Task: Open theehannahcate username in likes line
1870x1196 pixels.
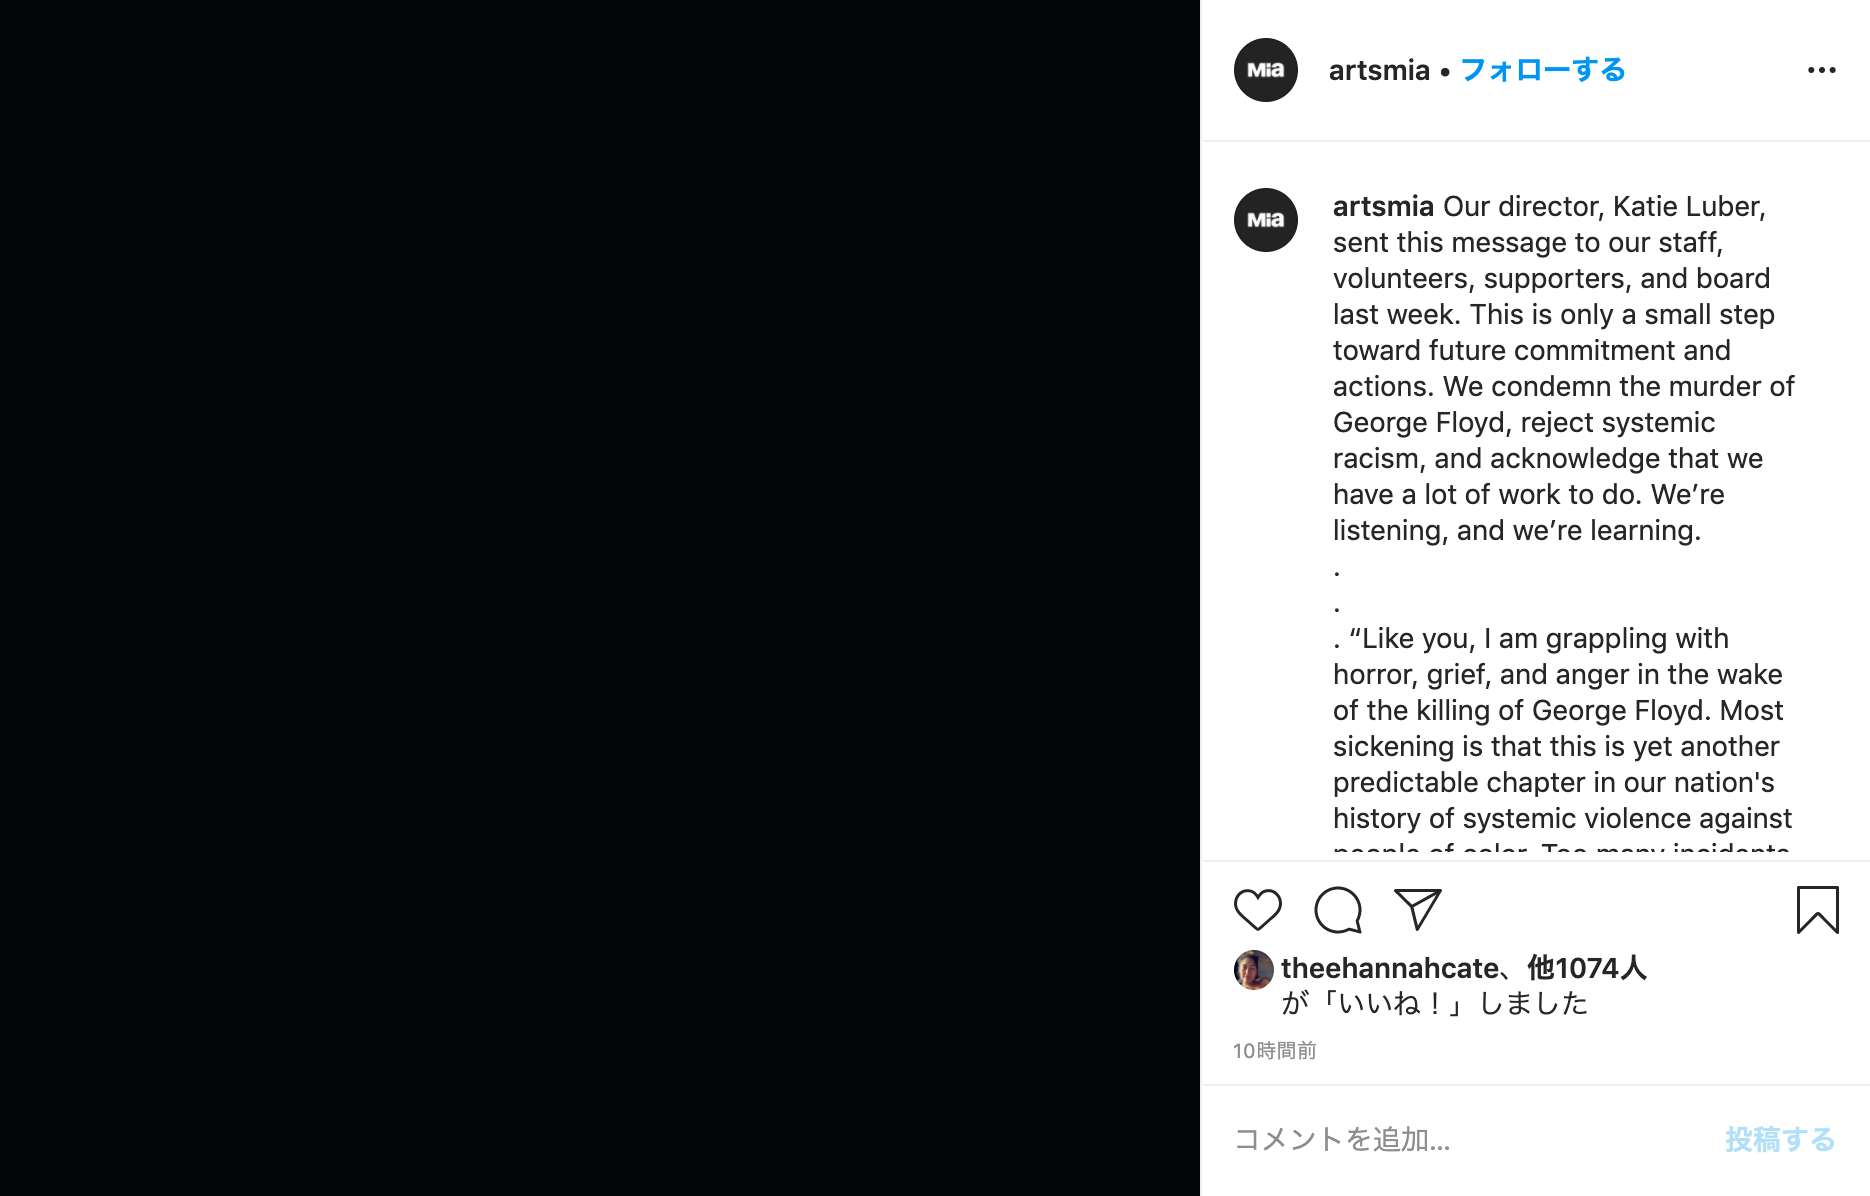Action: 1389,968
